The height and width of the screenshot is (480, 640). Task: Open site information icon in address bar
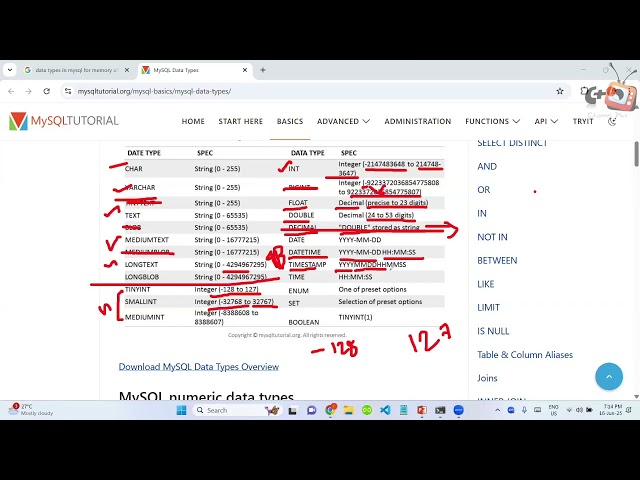tap(68, 91)
